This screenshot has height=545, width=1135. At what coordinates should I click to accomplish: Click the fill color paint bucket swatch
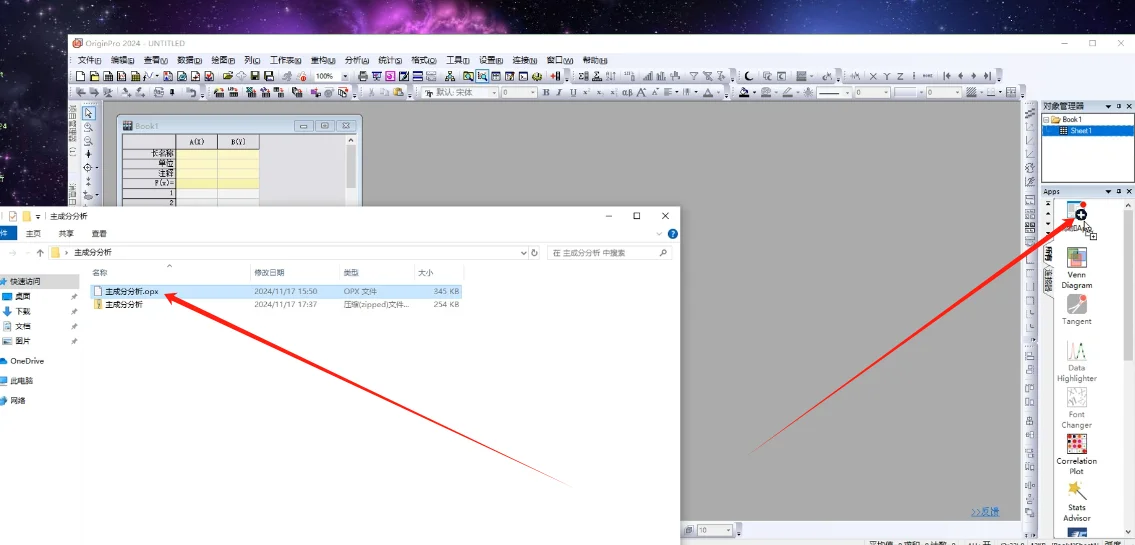[x=744, y=93]
